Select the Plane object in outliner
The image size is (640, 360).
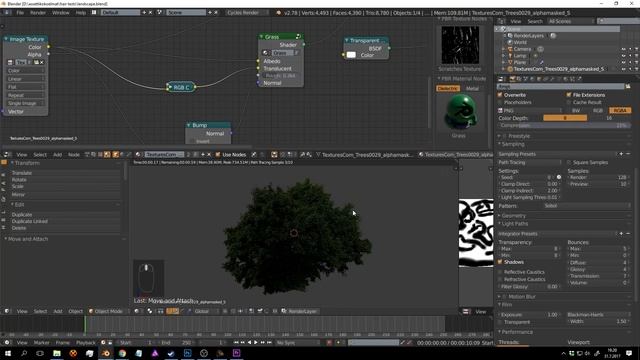point(520,62)
